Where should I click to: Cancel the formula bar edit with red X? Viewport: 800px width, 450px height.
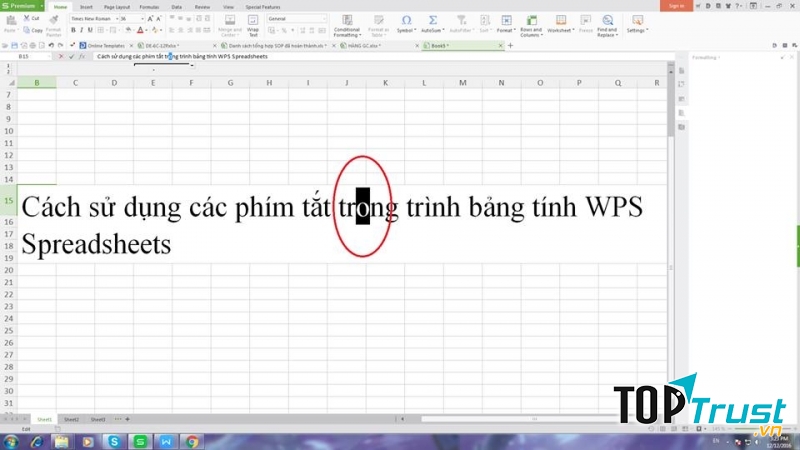[x=61, y=57]
